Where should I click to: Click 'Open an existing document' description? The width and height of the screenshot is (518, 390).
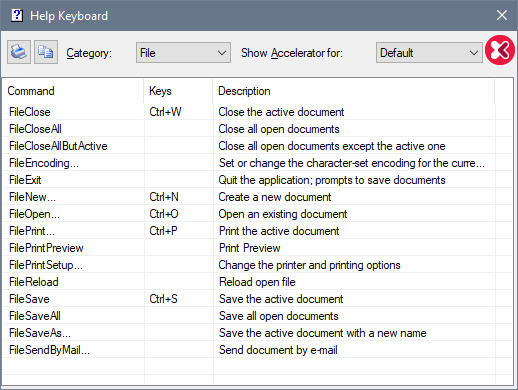283,214
